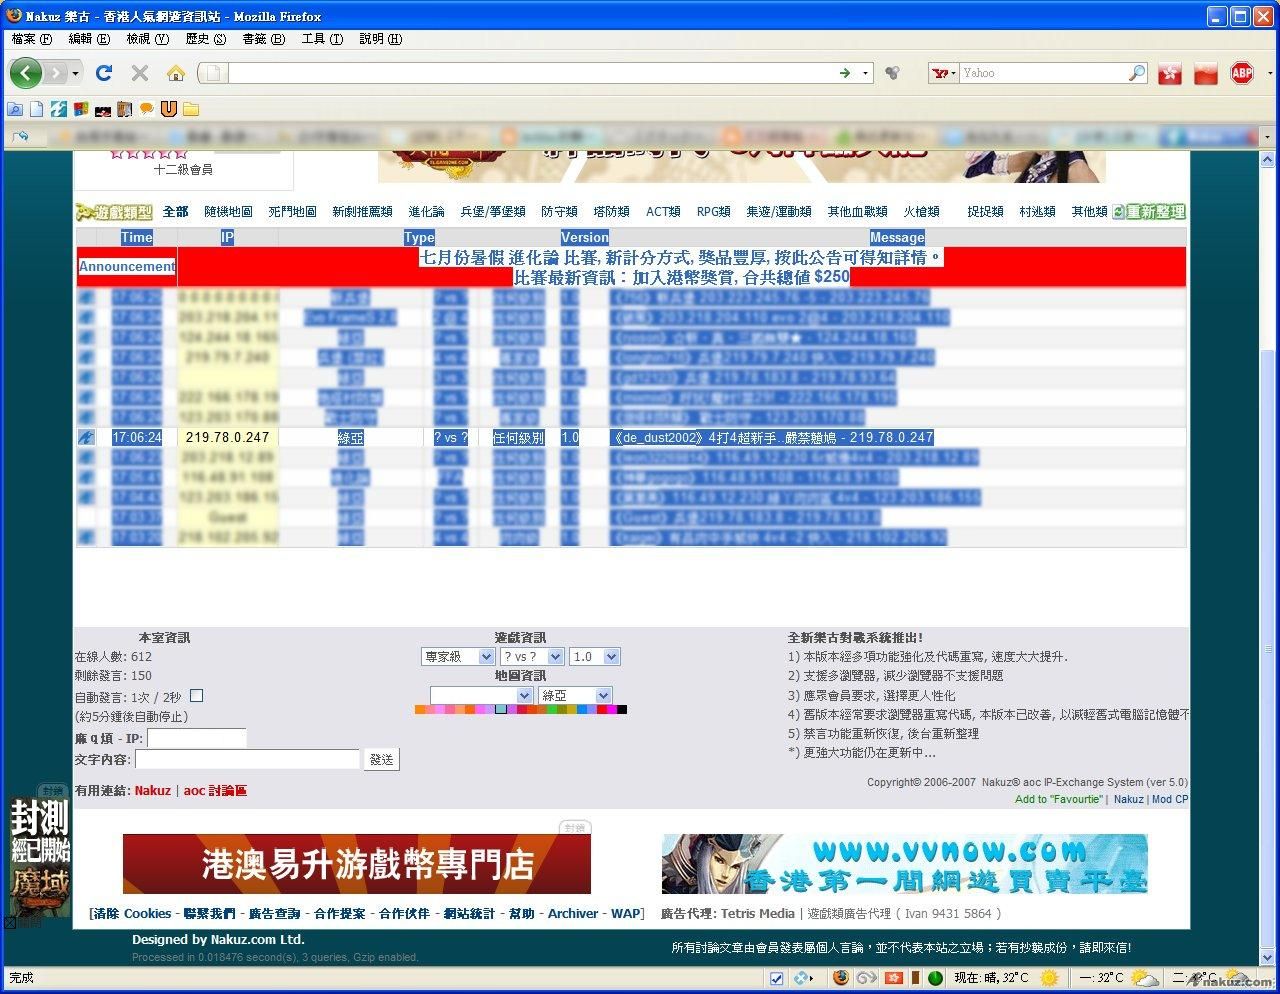Image resolution: width=1280 pixels, height=994 pixels.
Task: Open the 1.0 version dropdown
Action: click(x=594, y=657)
